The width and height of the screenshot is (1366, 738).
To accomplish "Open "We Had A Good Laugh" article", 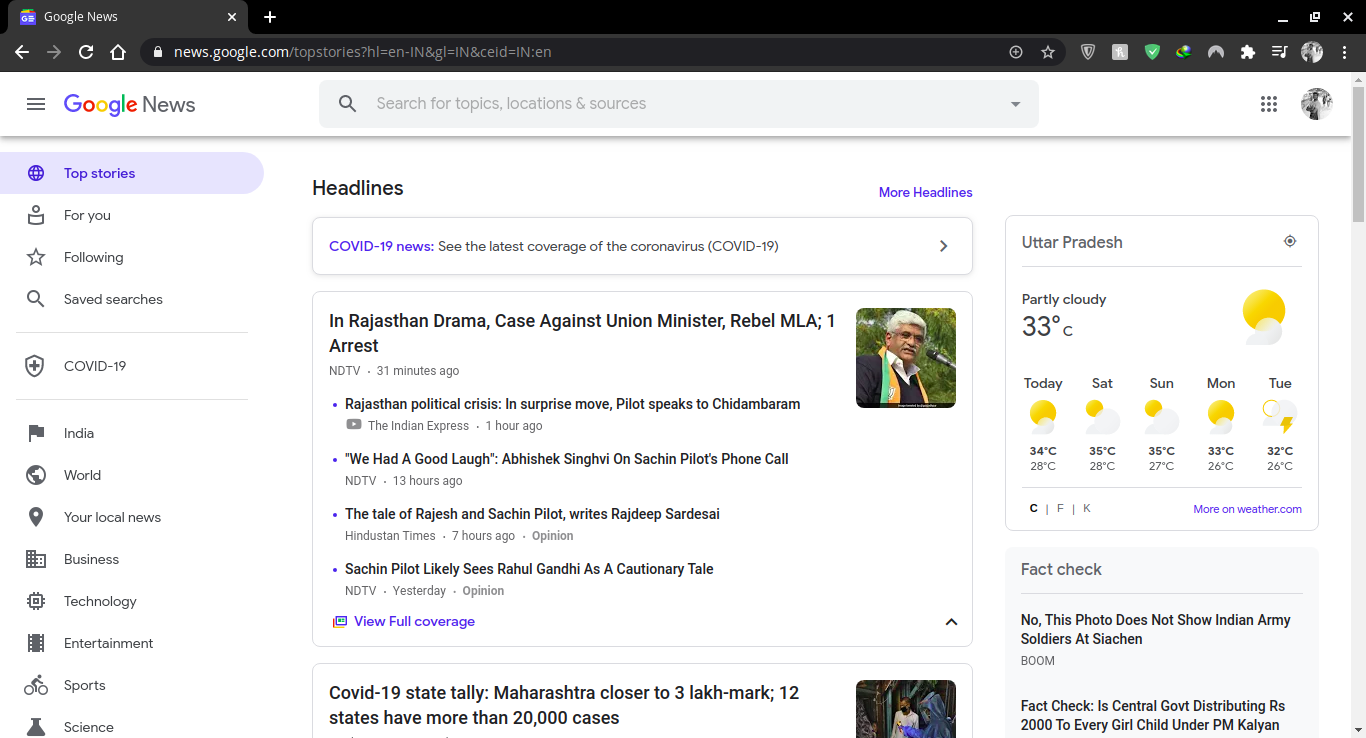I will tap(567, 459).
